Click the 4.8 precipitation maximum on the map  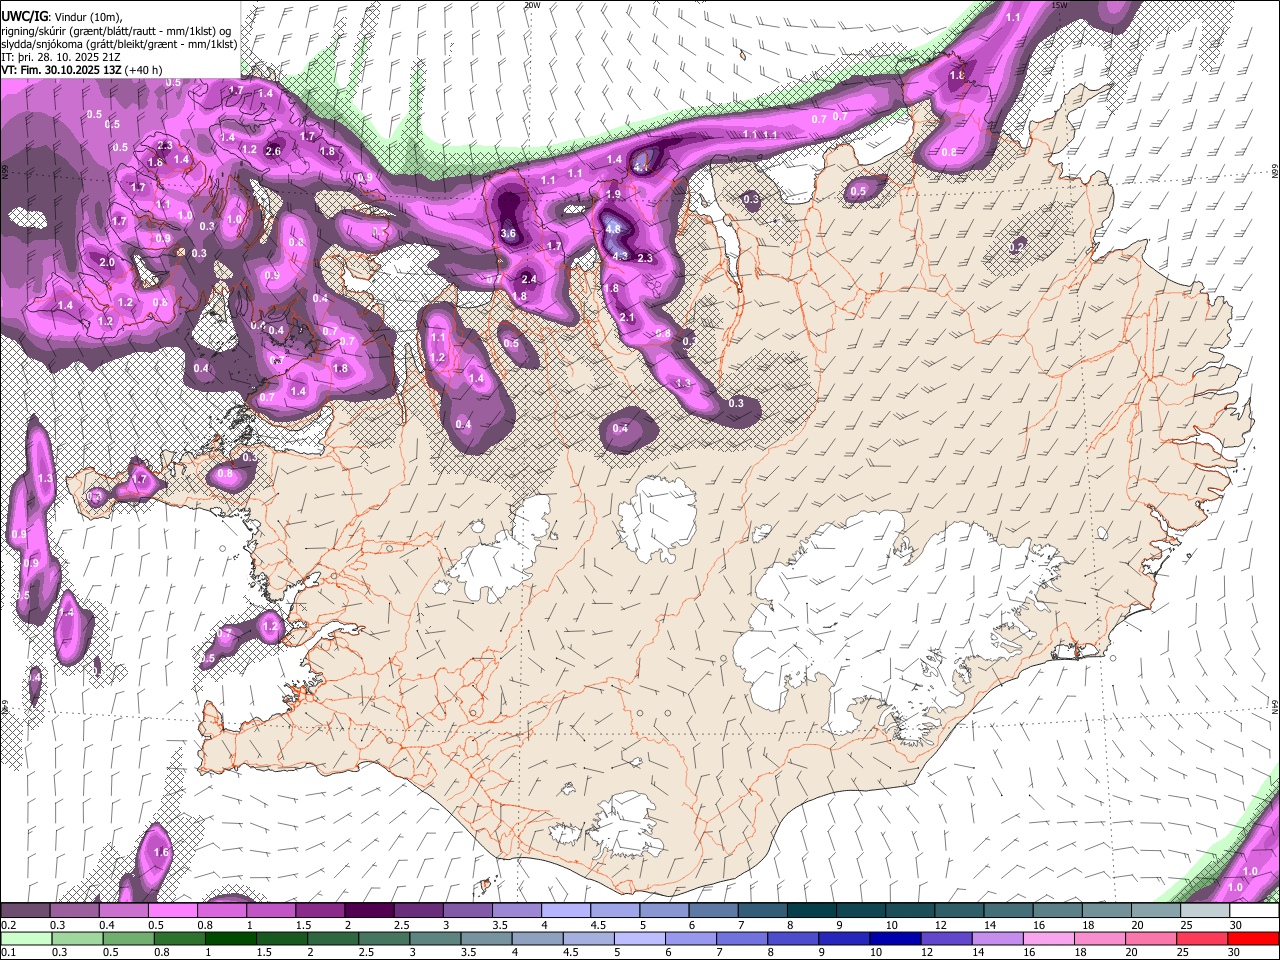(614, 229)
